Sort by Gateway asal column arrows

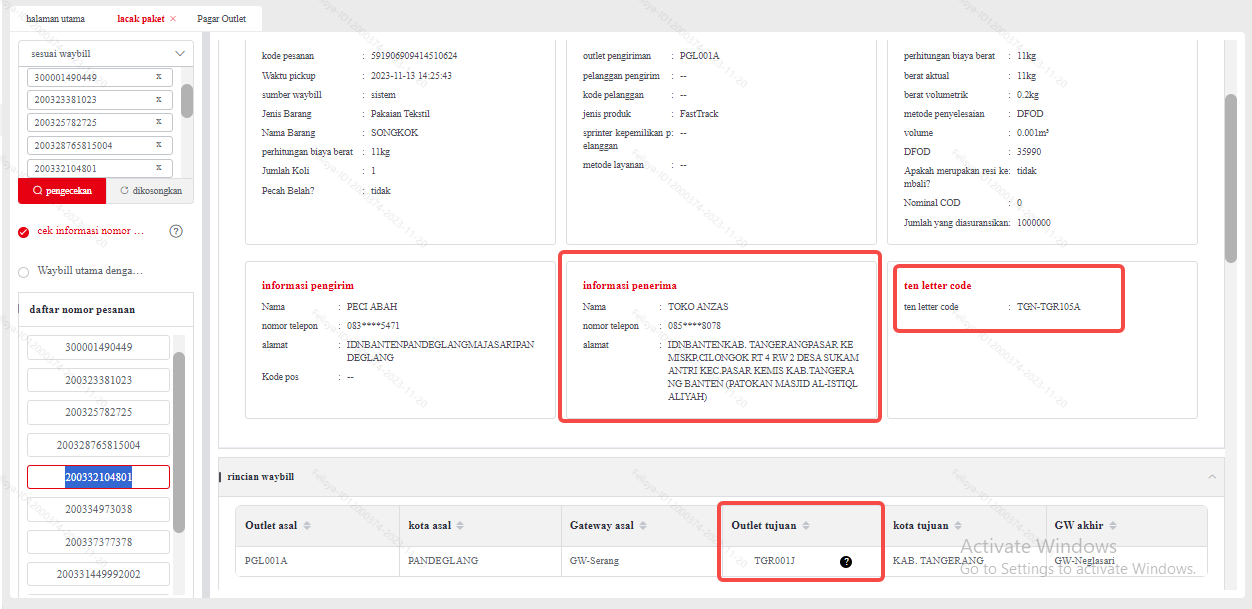[x=644, y=525]
